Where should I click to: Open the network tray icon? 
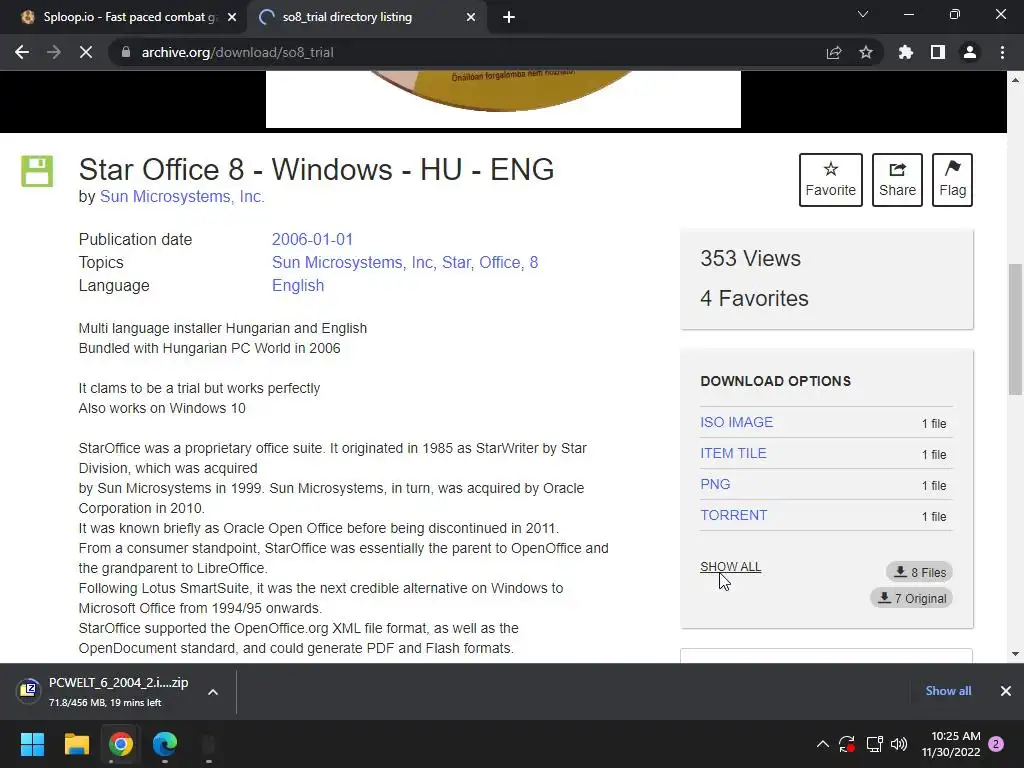[874, 744]
